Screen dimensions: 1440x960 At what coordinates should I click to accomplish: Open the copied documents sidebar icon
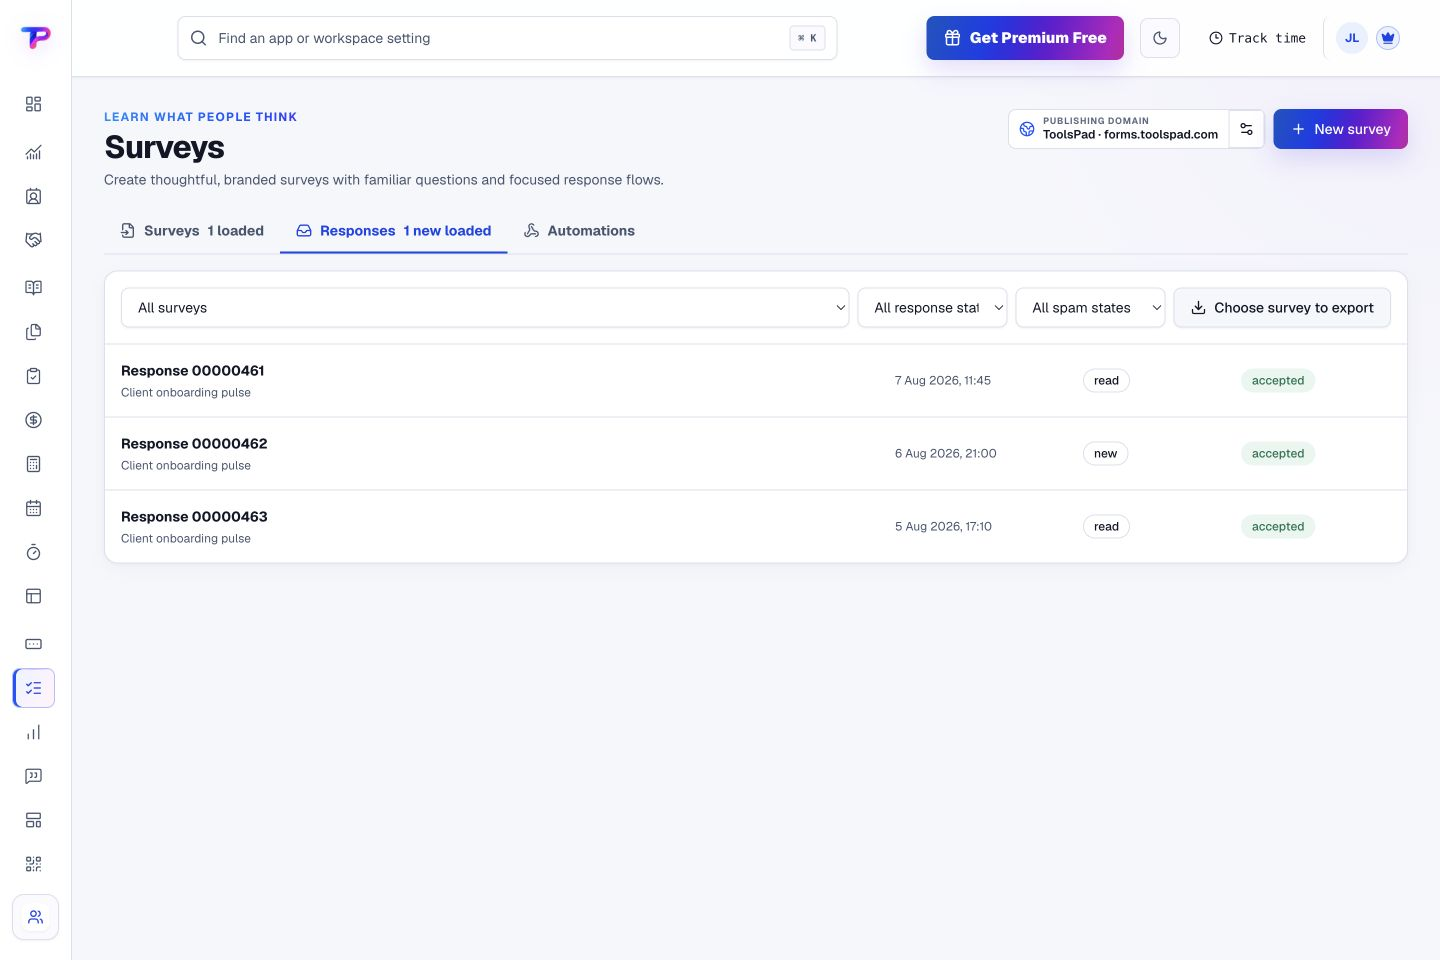click(x=33, y=332)
